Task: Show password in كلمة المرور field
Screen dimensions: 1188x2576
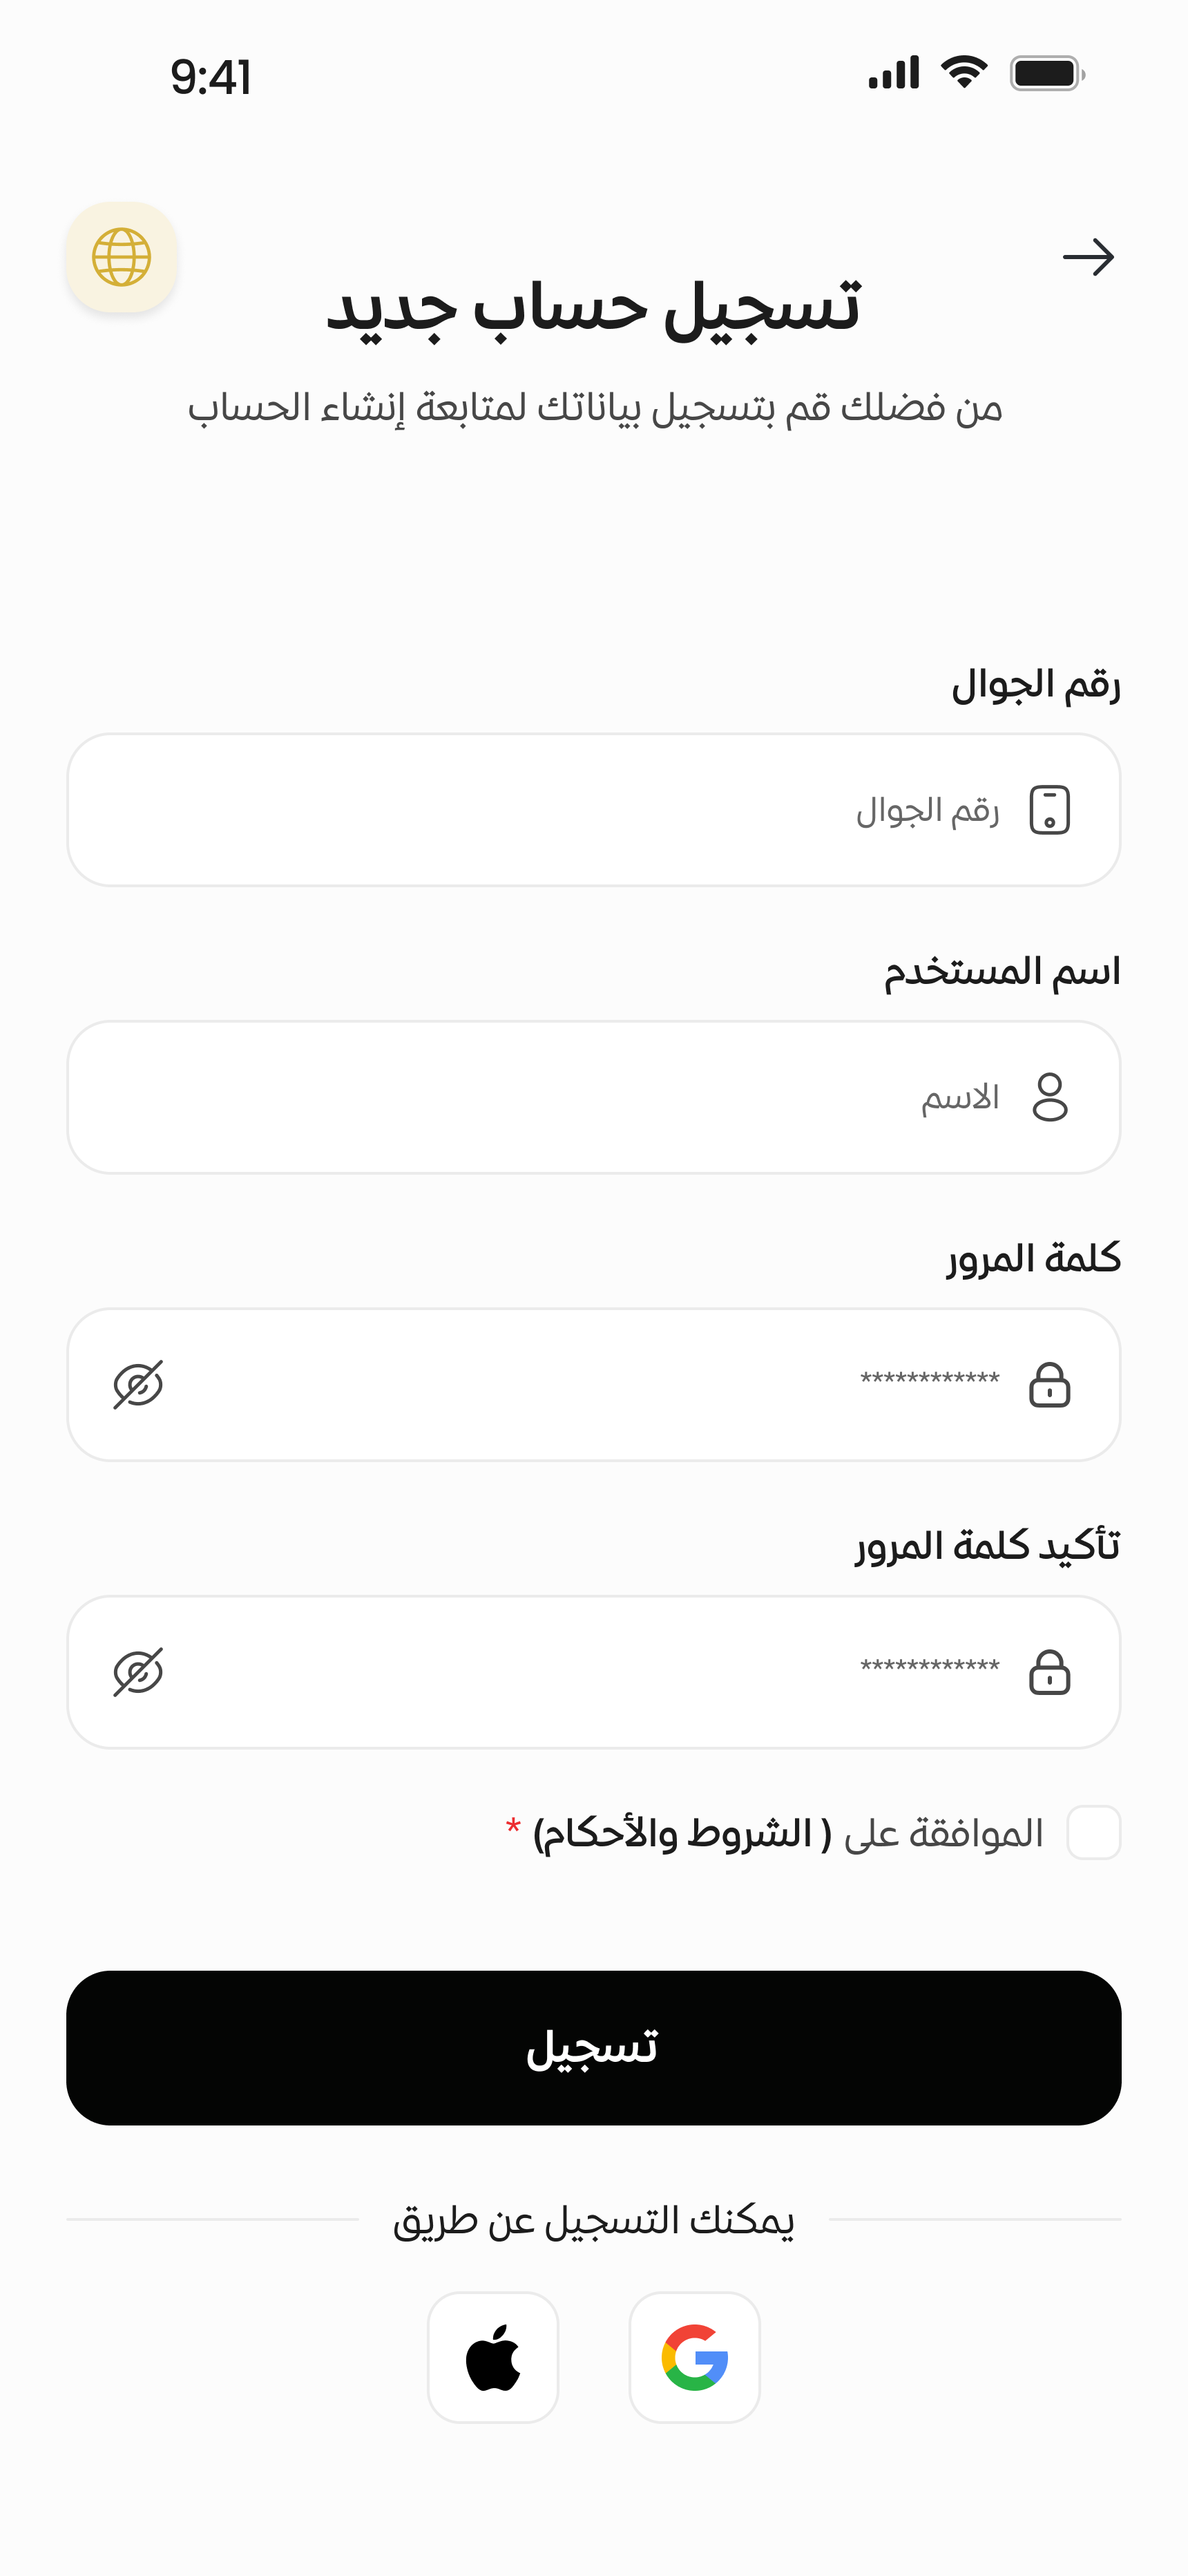Action: 138,1385
